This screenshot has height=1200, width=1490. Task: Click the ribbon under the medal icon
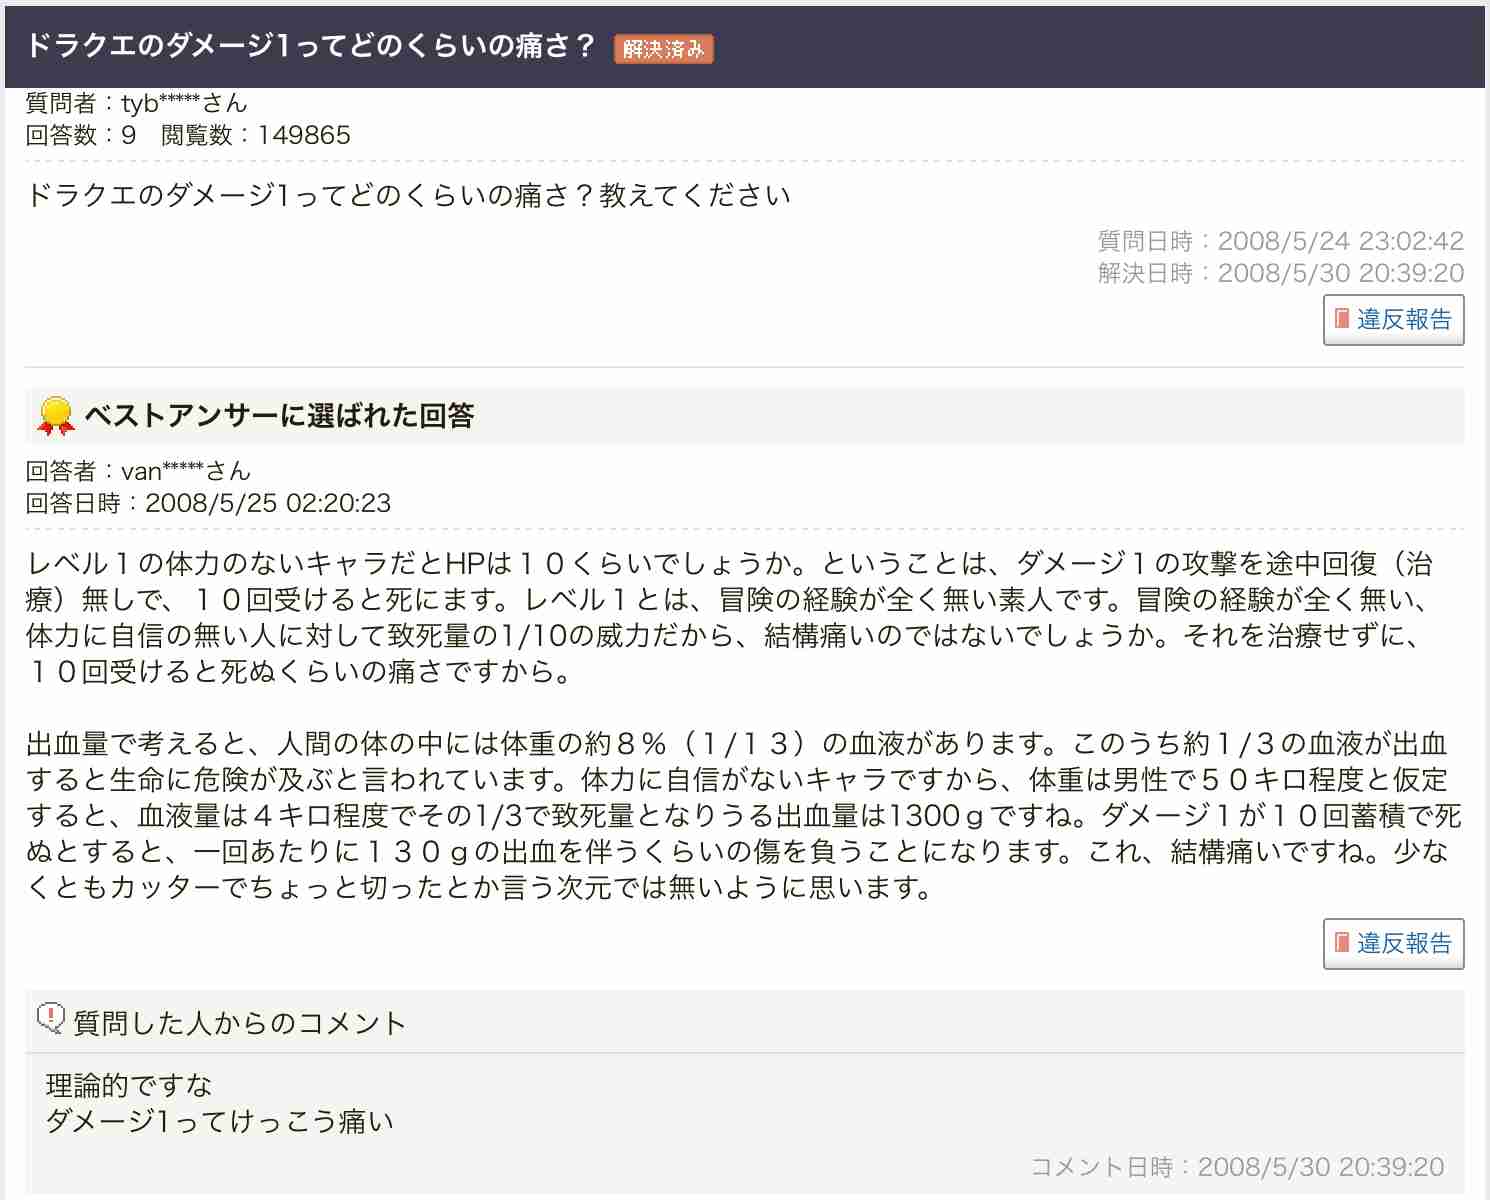(x=54, y=425)
